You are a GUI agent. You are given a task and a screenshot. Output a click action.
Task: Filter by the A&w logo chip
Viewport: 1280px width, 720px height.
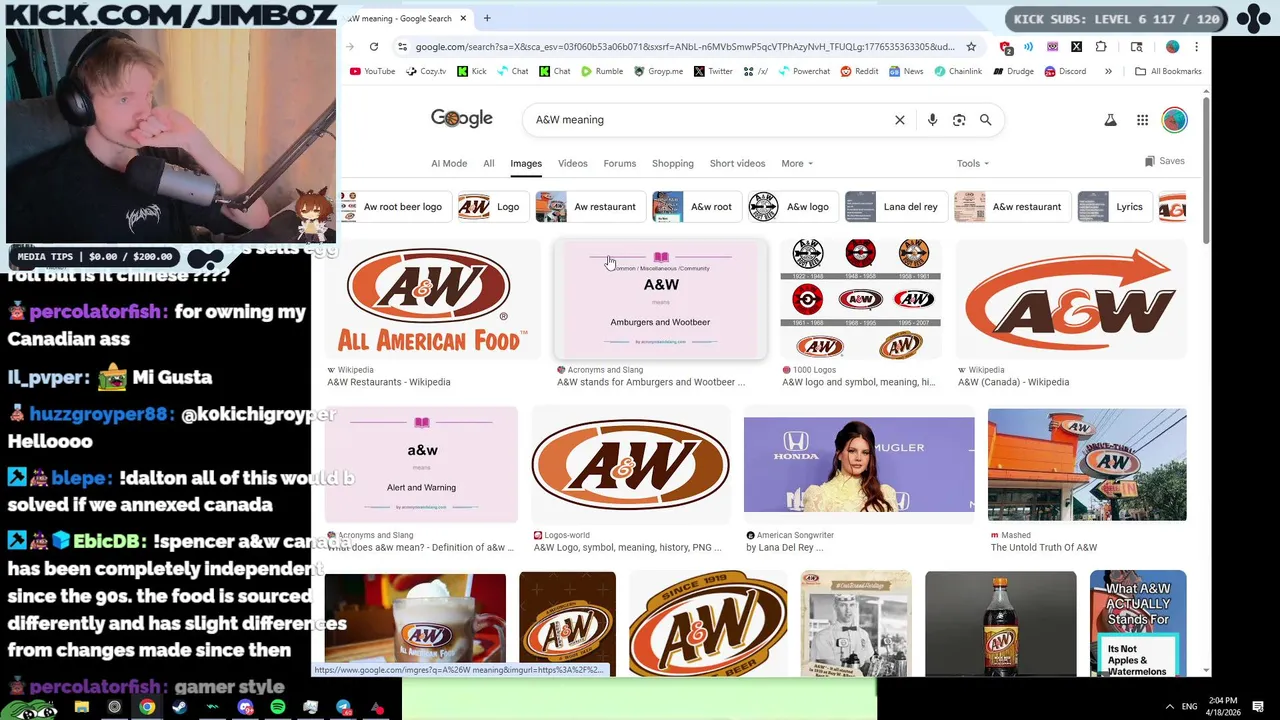click(x=793, y=207)
